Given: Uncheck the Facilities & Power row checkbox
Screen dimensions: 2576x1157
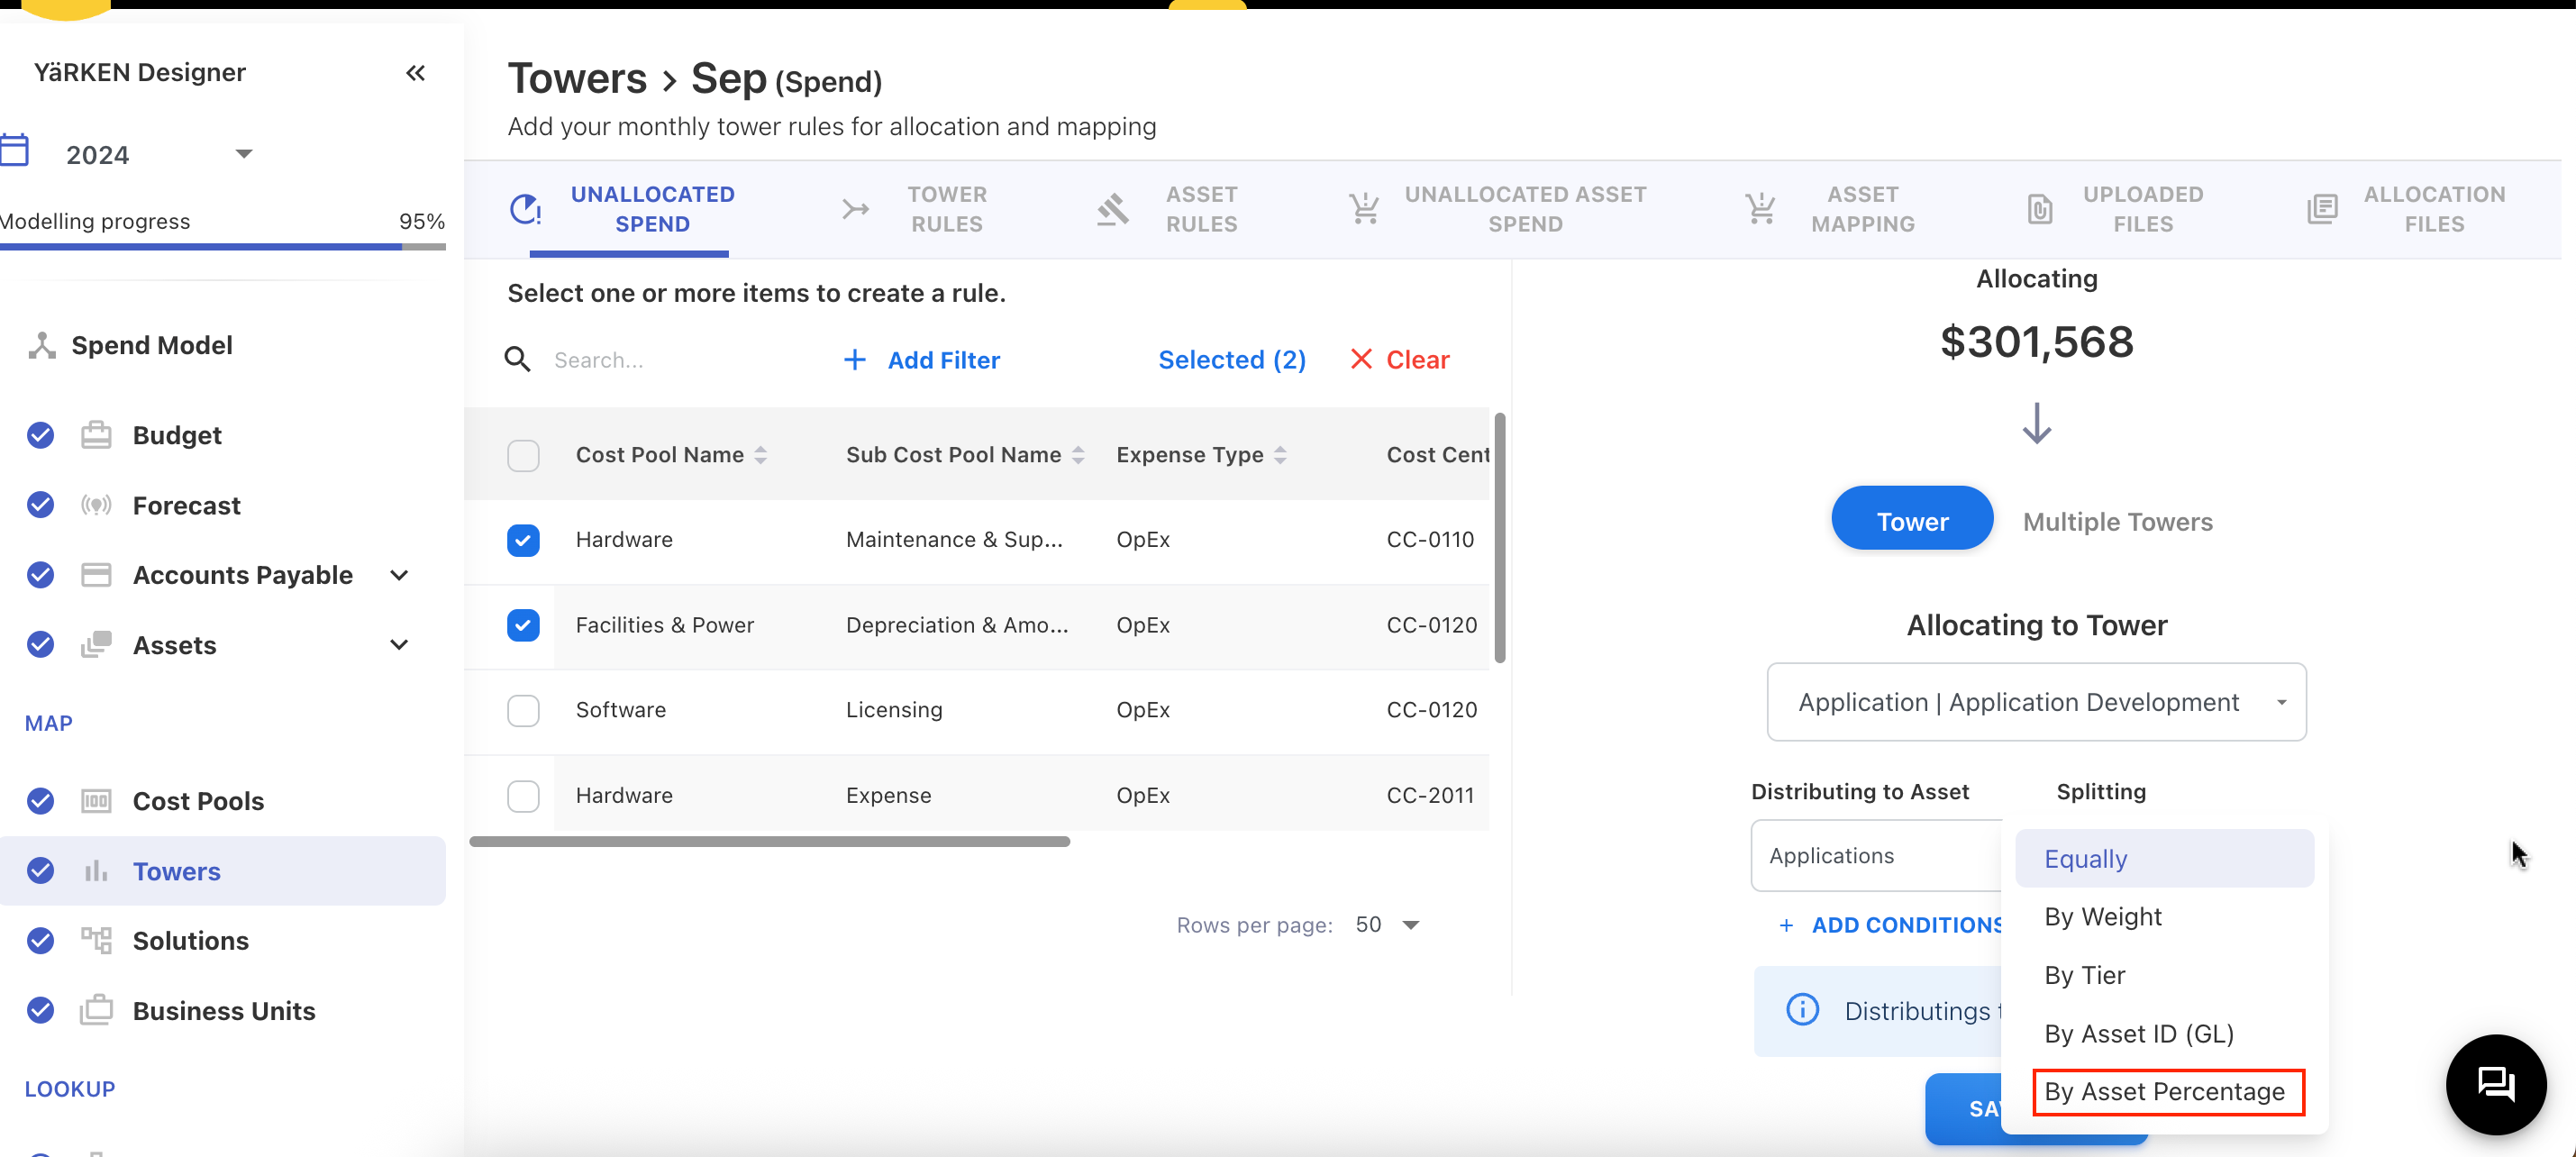Looking at the screenshot, I should point(523,625).
